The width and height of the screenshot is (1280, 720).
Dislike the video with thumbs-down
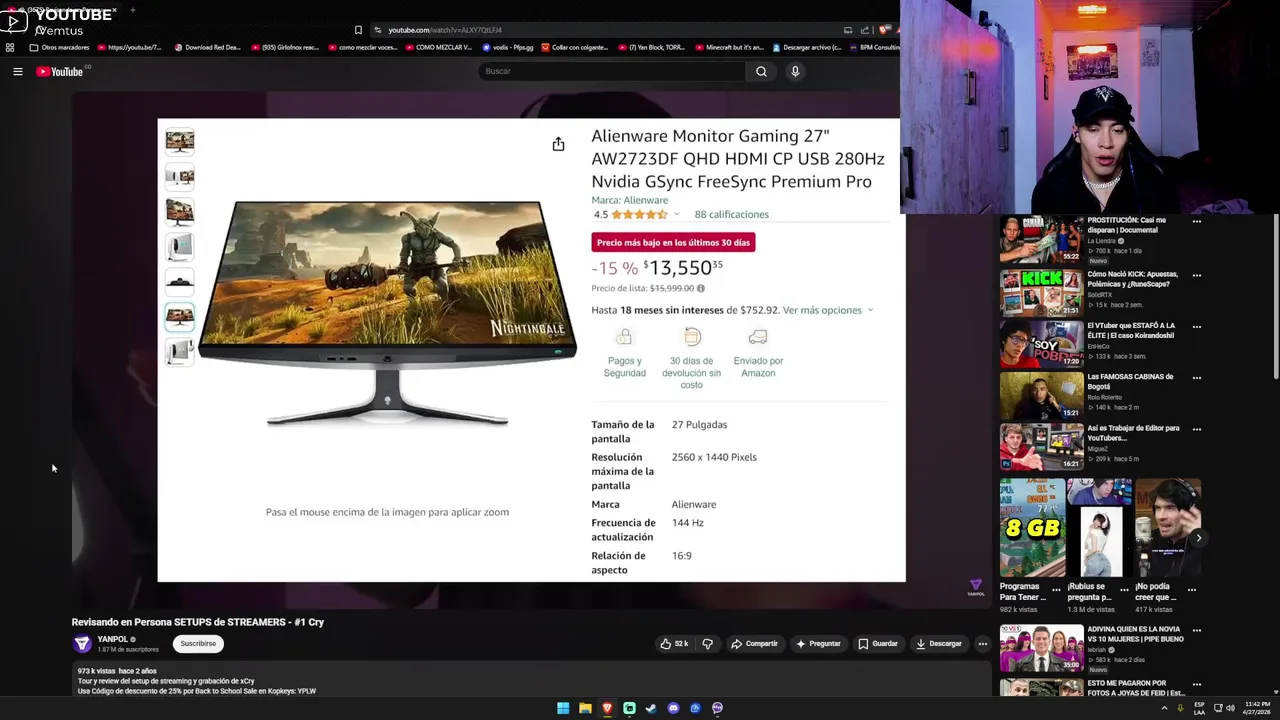coord(707,644)
